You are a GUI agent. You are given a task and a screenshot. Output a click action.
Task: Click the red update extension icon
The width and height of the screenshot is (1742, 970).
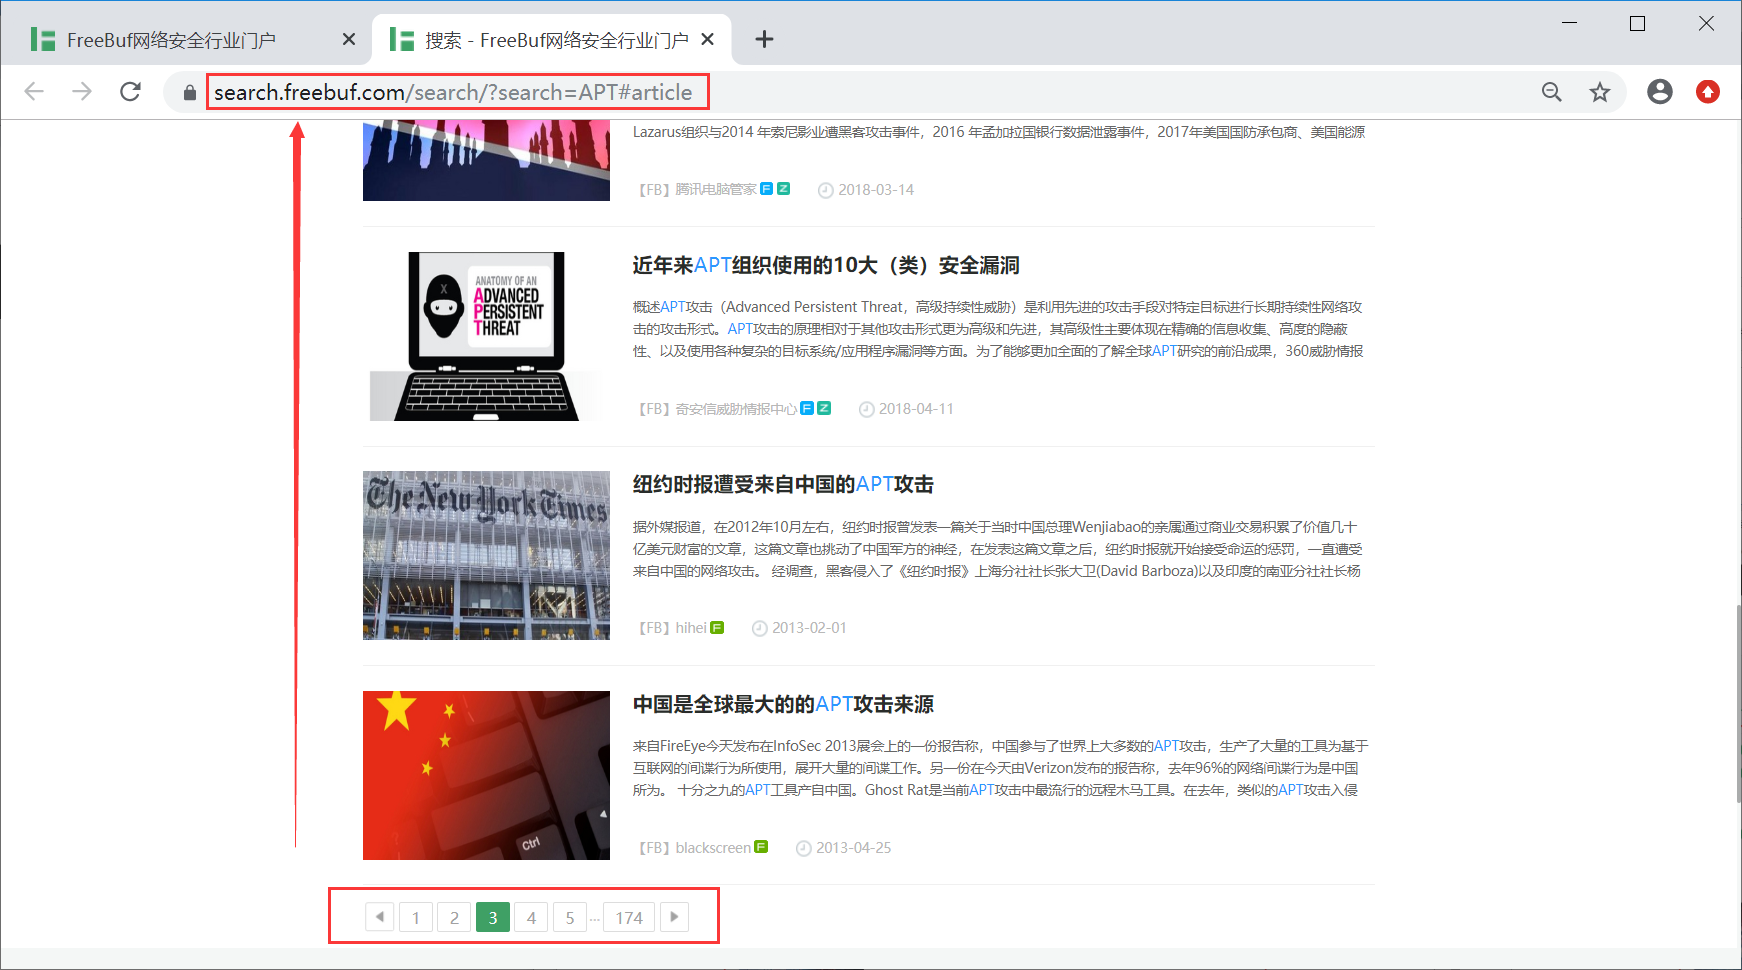point(1708,92)
